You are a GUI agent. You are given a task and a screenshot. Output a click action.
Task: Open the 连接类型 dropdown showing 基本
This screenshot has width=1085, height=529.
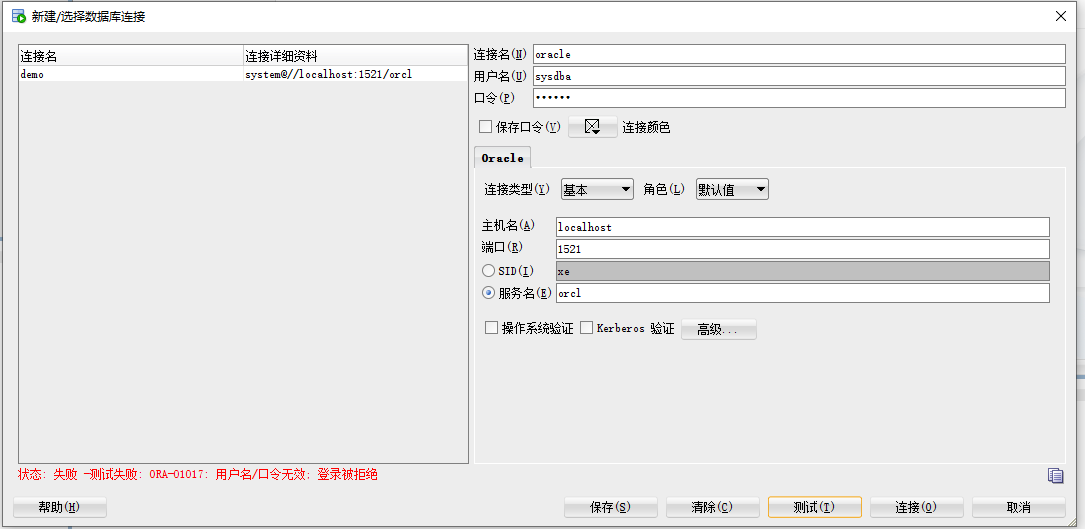pyautogui.click(x=597, y=189)
